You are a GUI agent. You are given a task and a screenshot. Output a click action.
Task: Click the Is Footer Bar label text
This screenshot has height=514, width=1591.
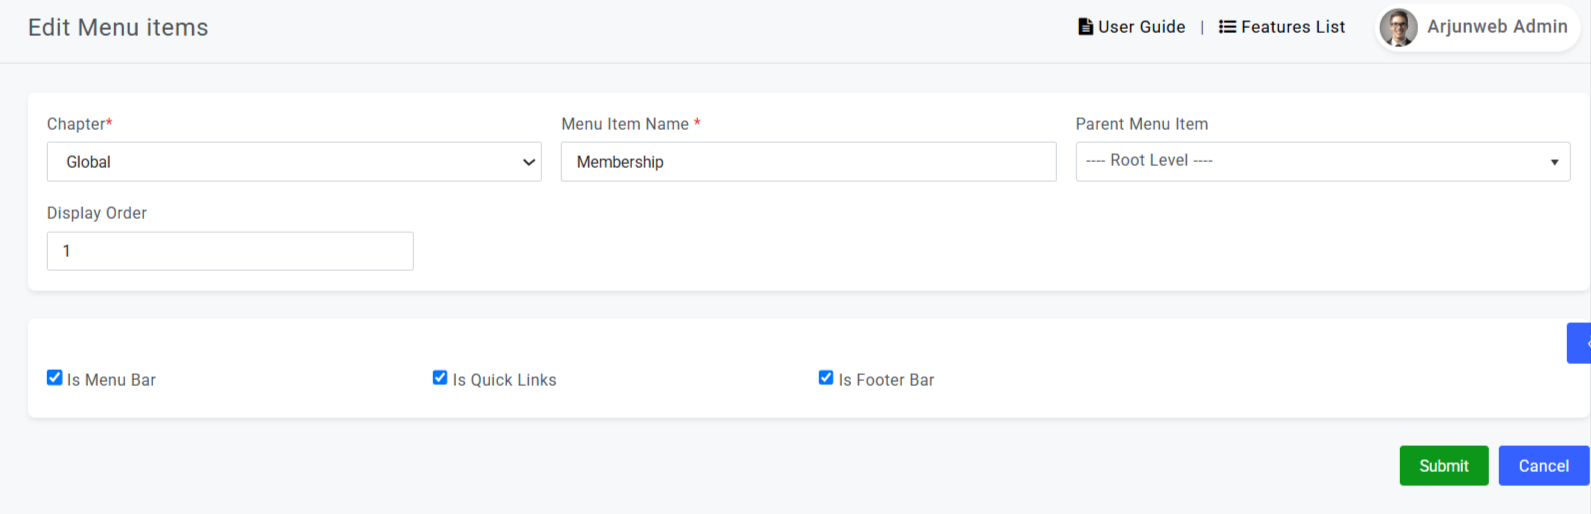pyautogui.click(x=887, y=380)
